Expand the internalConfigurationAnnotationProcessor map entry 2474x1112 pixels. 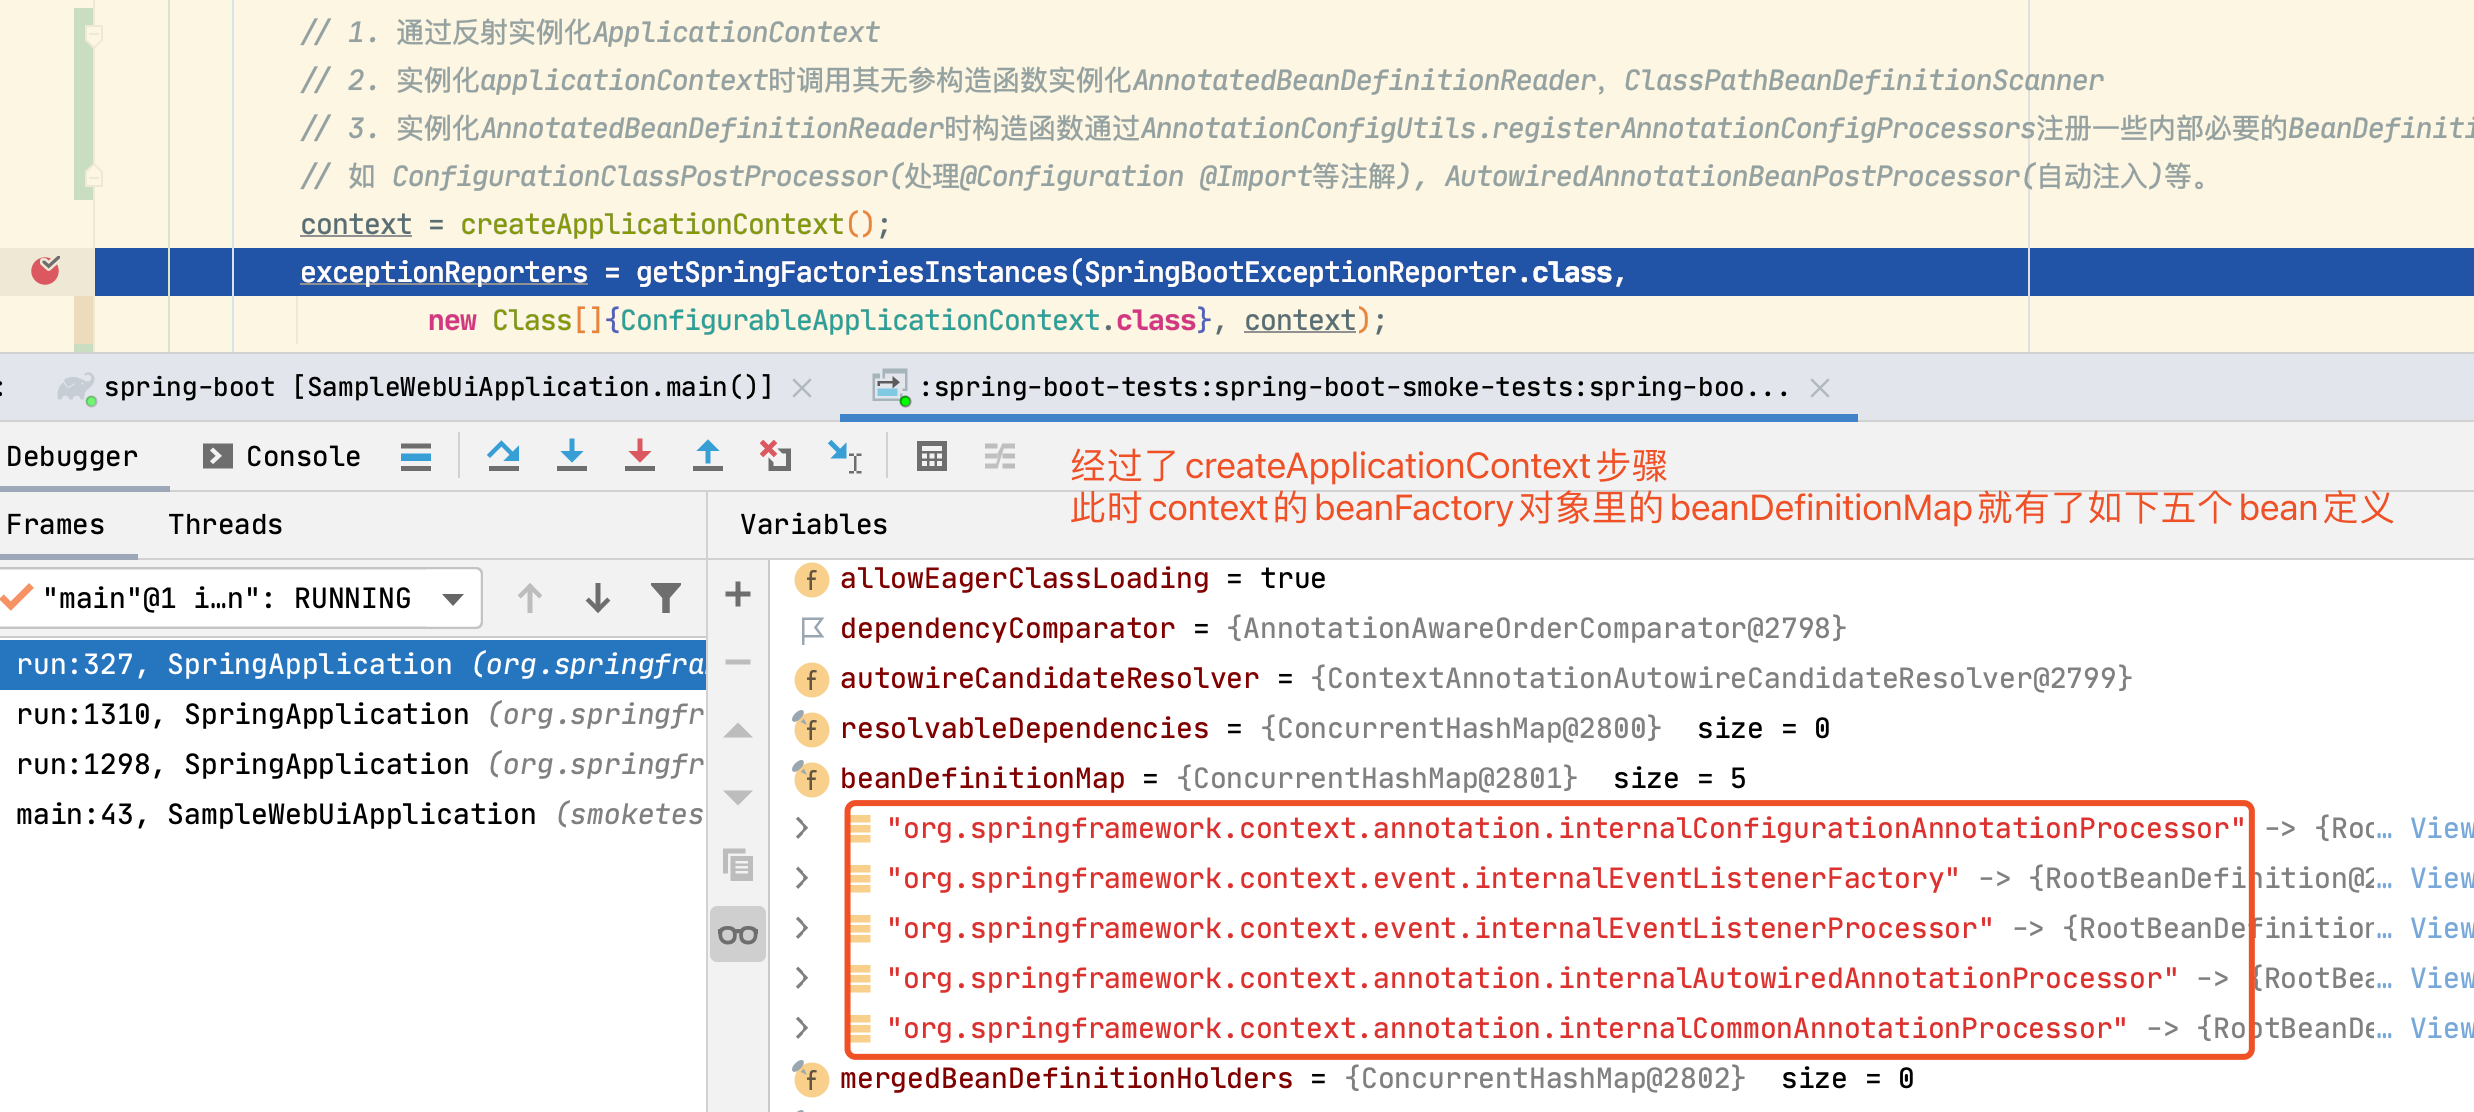[802, 828]
